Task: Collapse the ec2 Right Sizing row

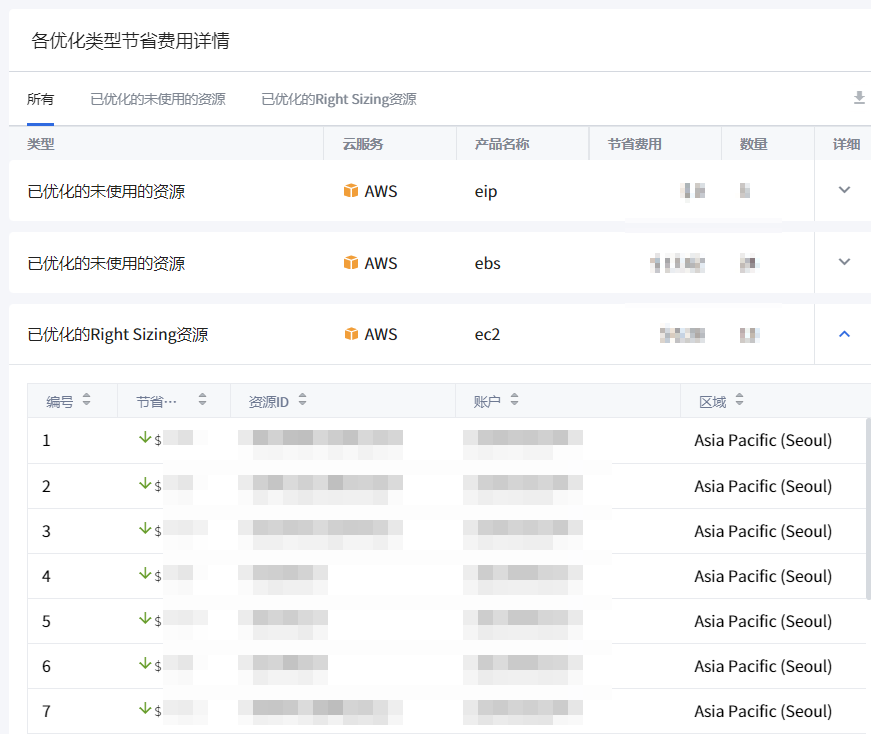Action: click(844, 334)
